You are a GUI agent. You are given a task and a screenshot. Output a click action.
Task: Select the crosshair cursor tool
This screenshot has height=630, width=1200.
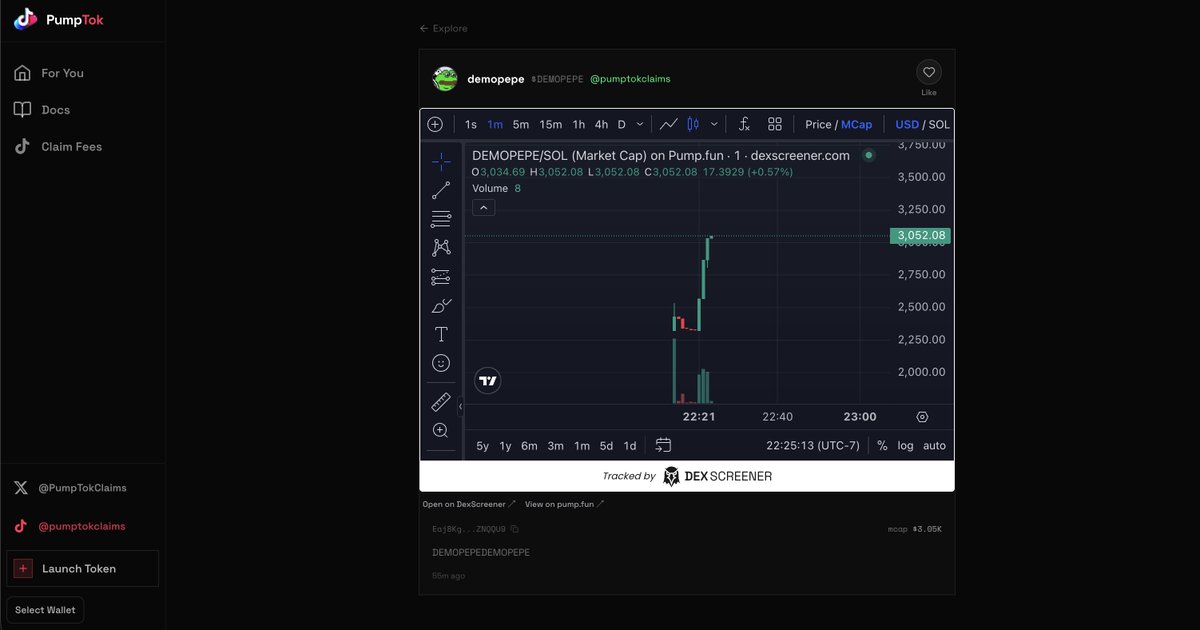tap(441, 162)
